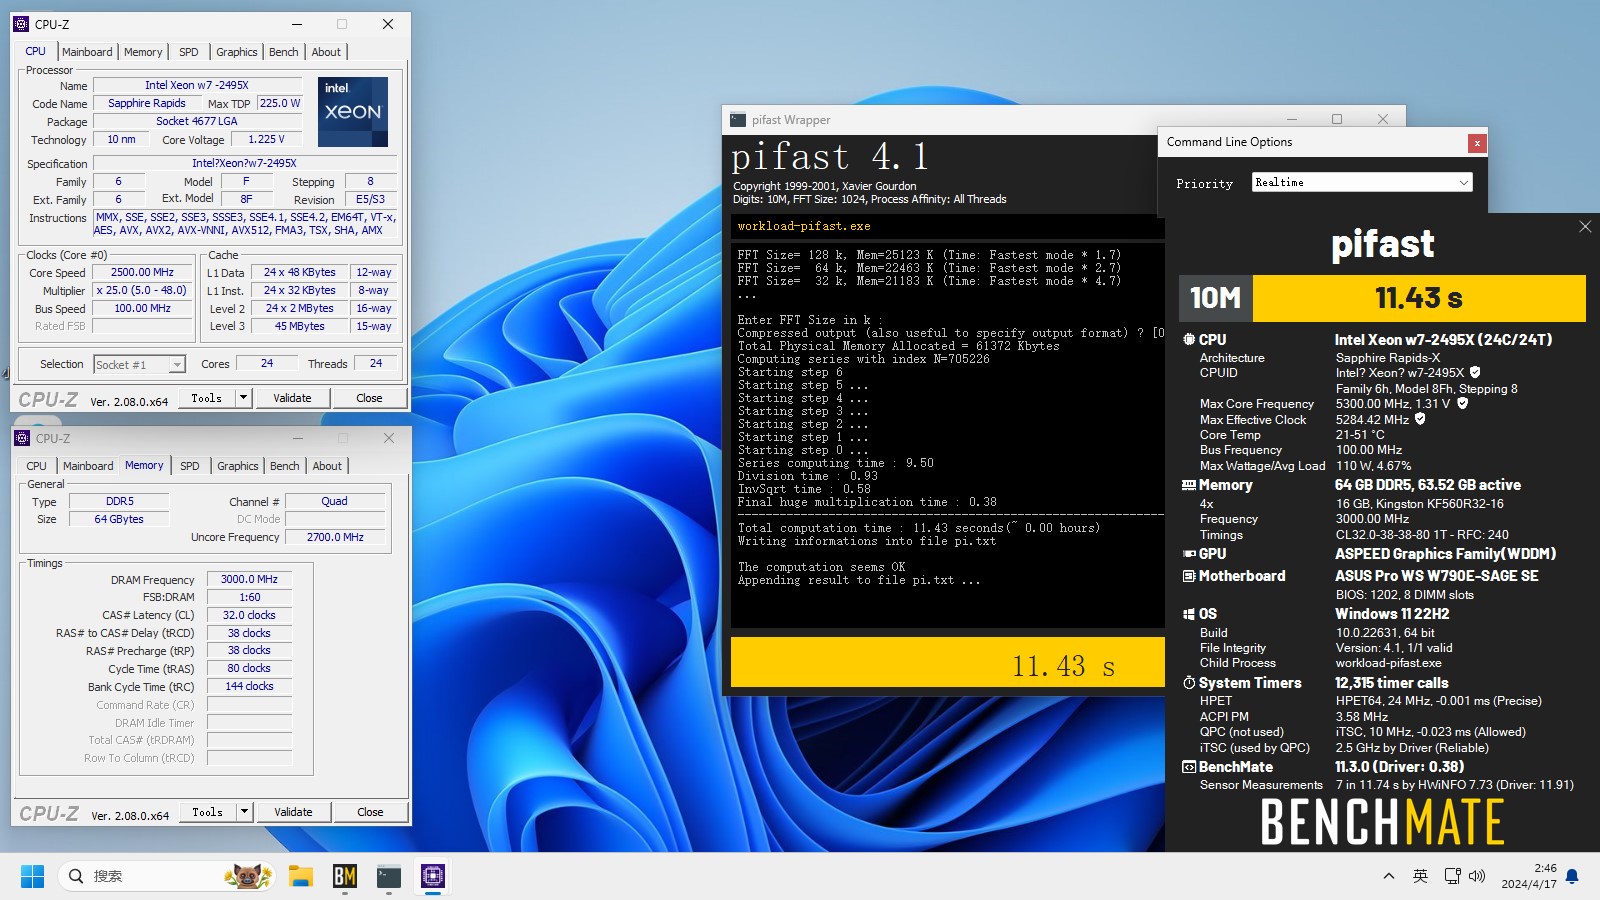Click the taskbar search box
This screenshot has width=1600, height=900.
click(165, 877)
